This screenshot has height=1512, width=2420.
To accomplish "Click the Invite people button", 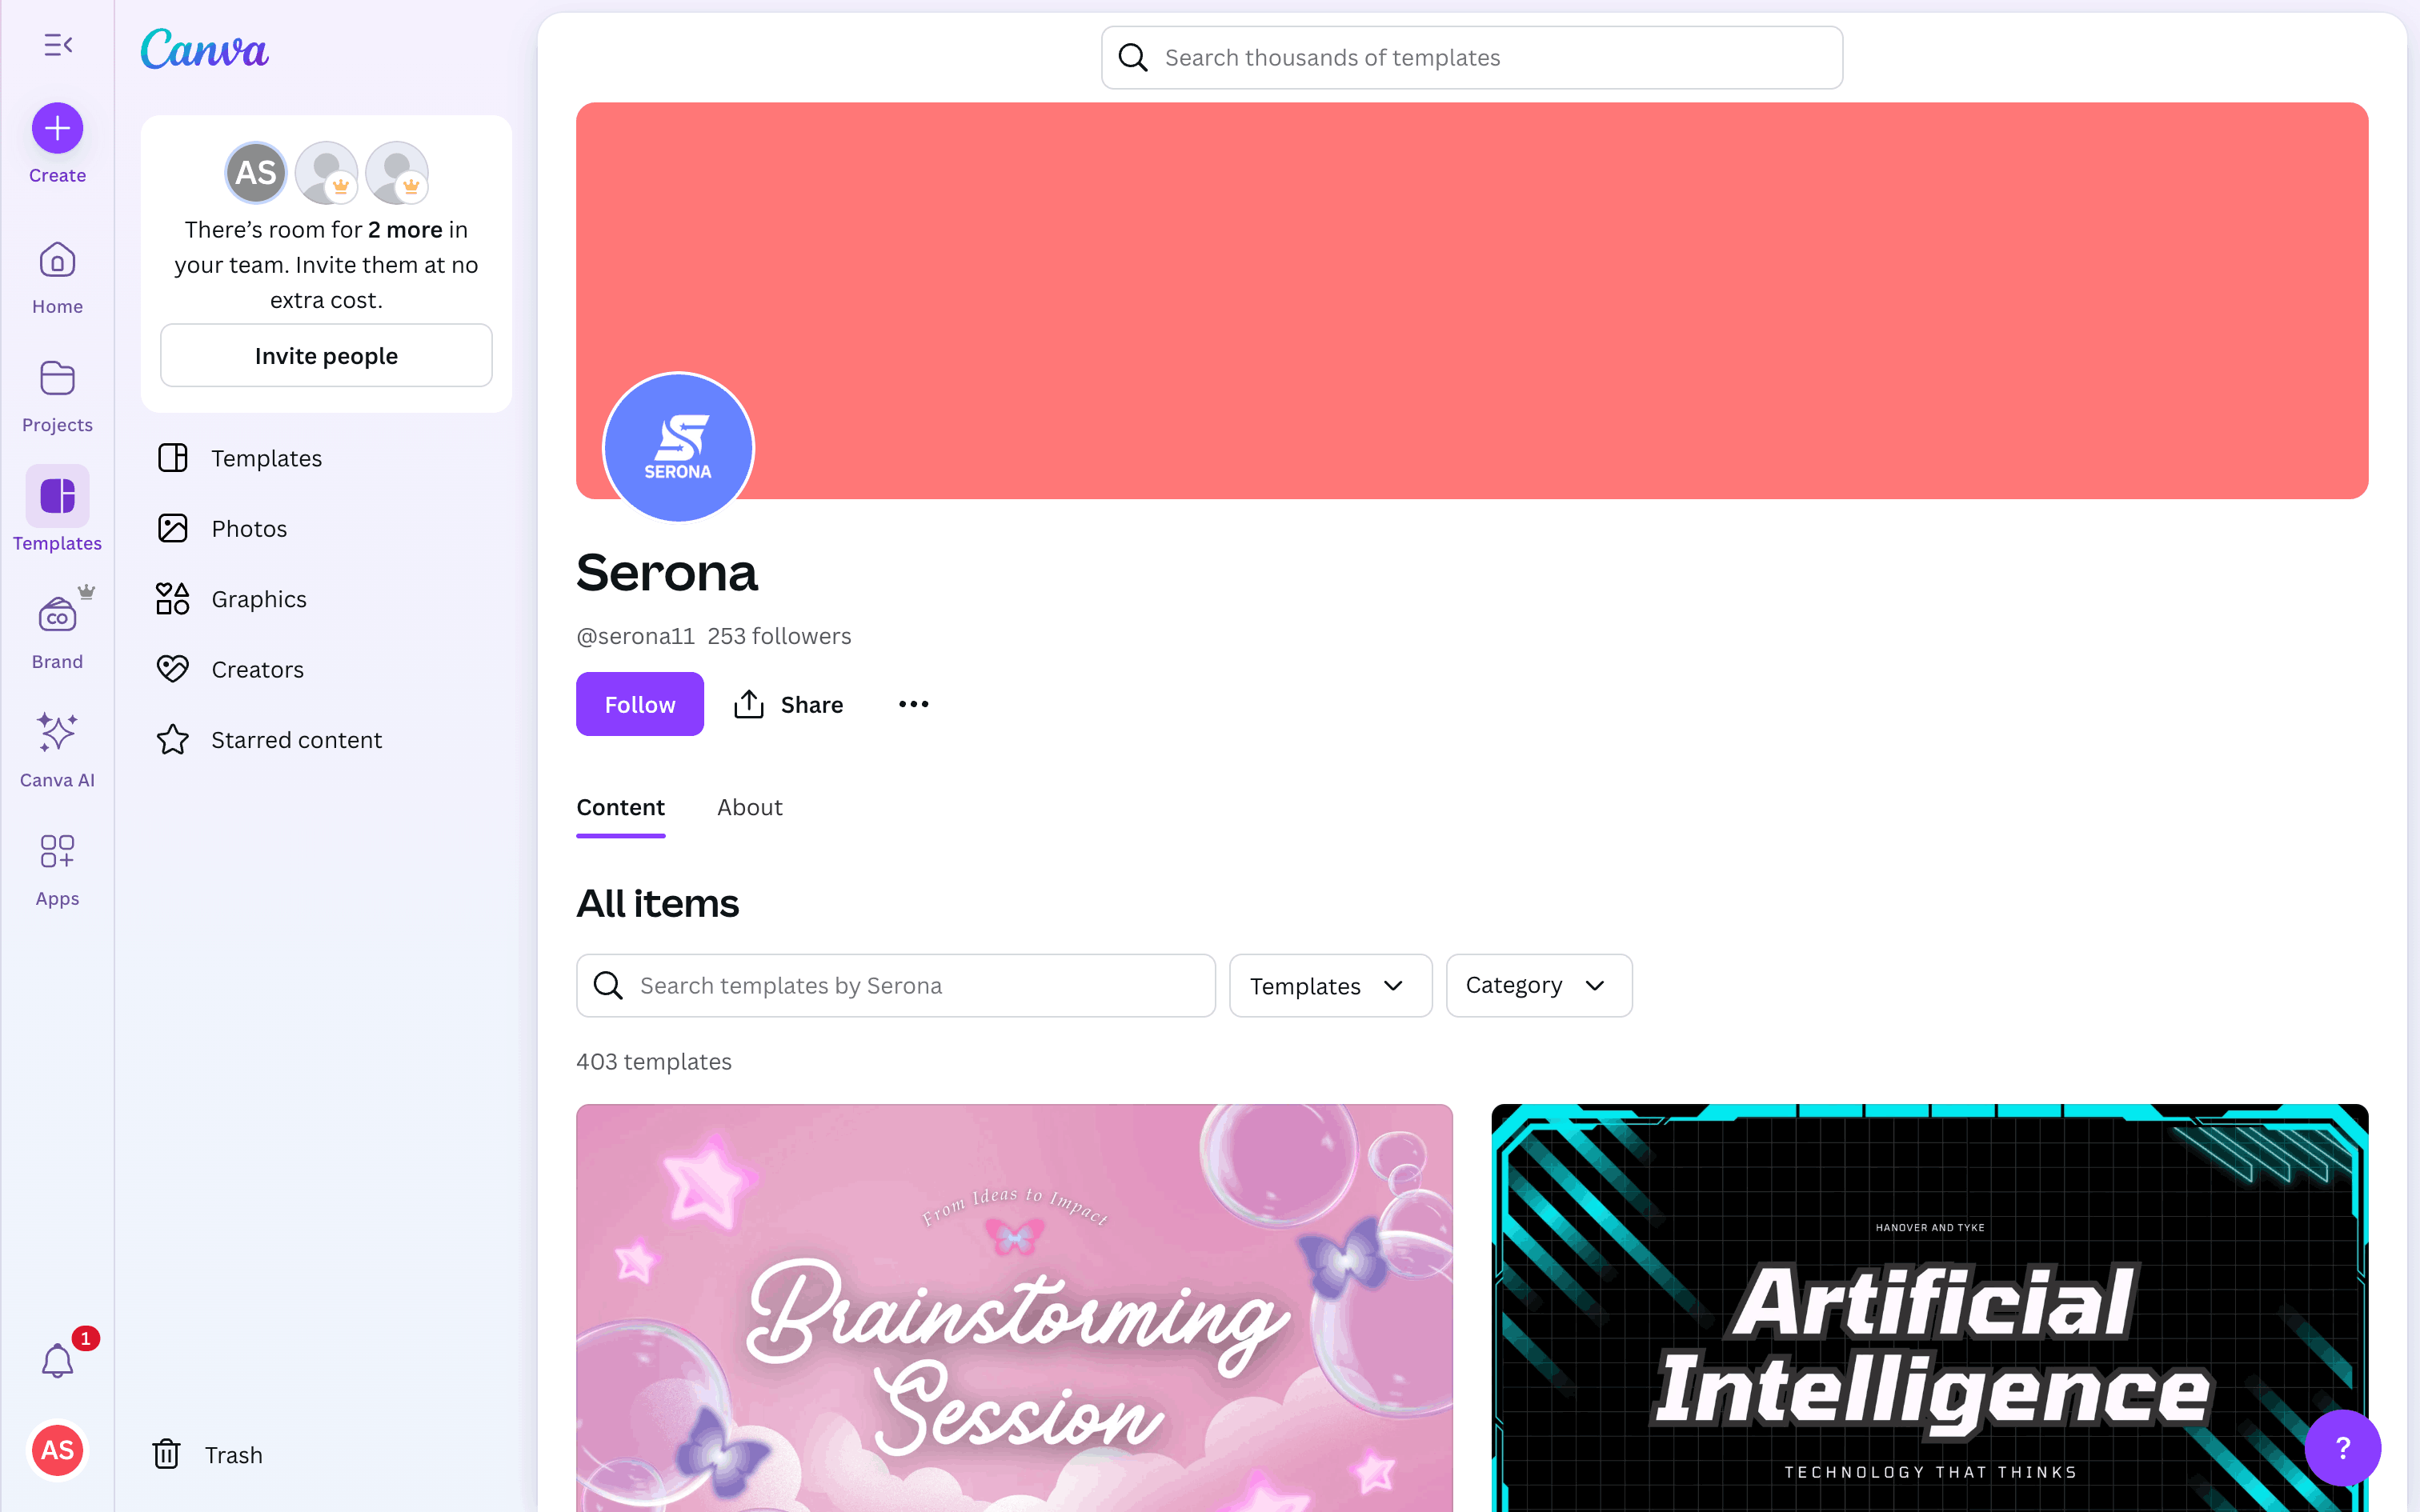I will pos(326,355).
